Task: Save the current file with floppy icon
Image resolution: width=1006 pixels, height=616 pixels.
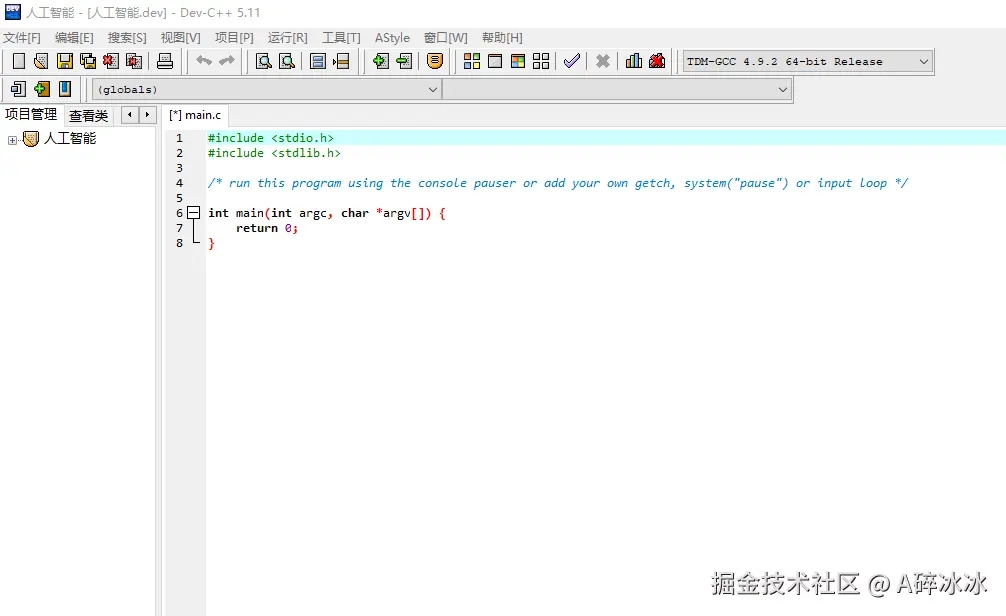Action: coord(64,61)
